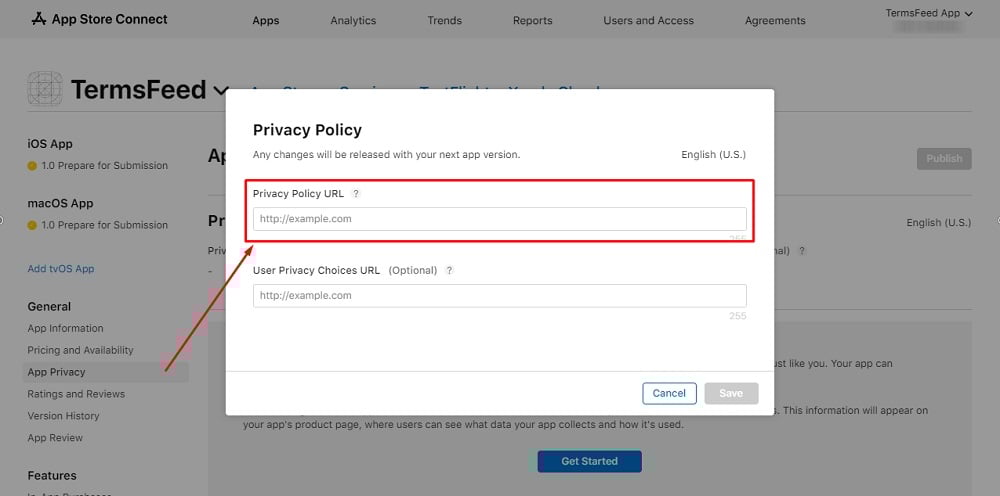The height and width of the screenshot is (496, 1000).
Task: Click the TermsFeed app icon thumbnail
Action: (x=45, y=89)
